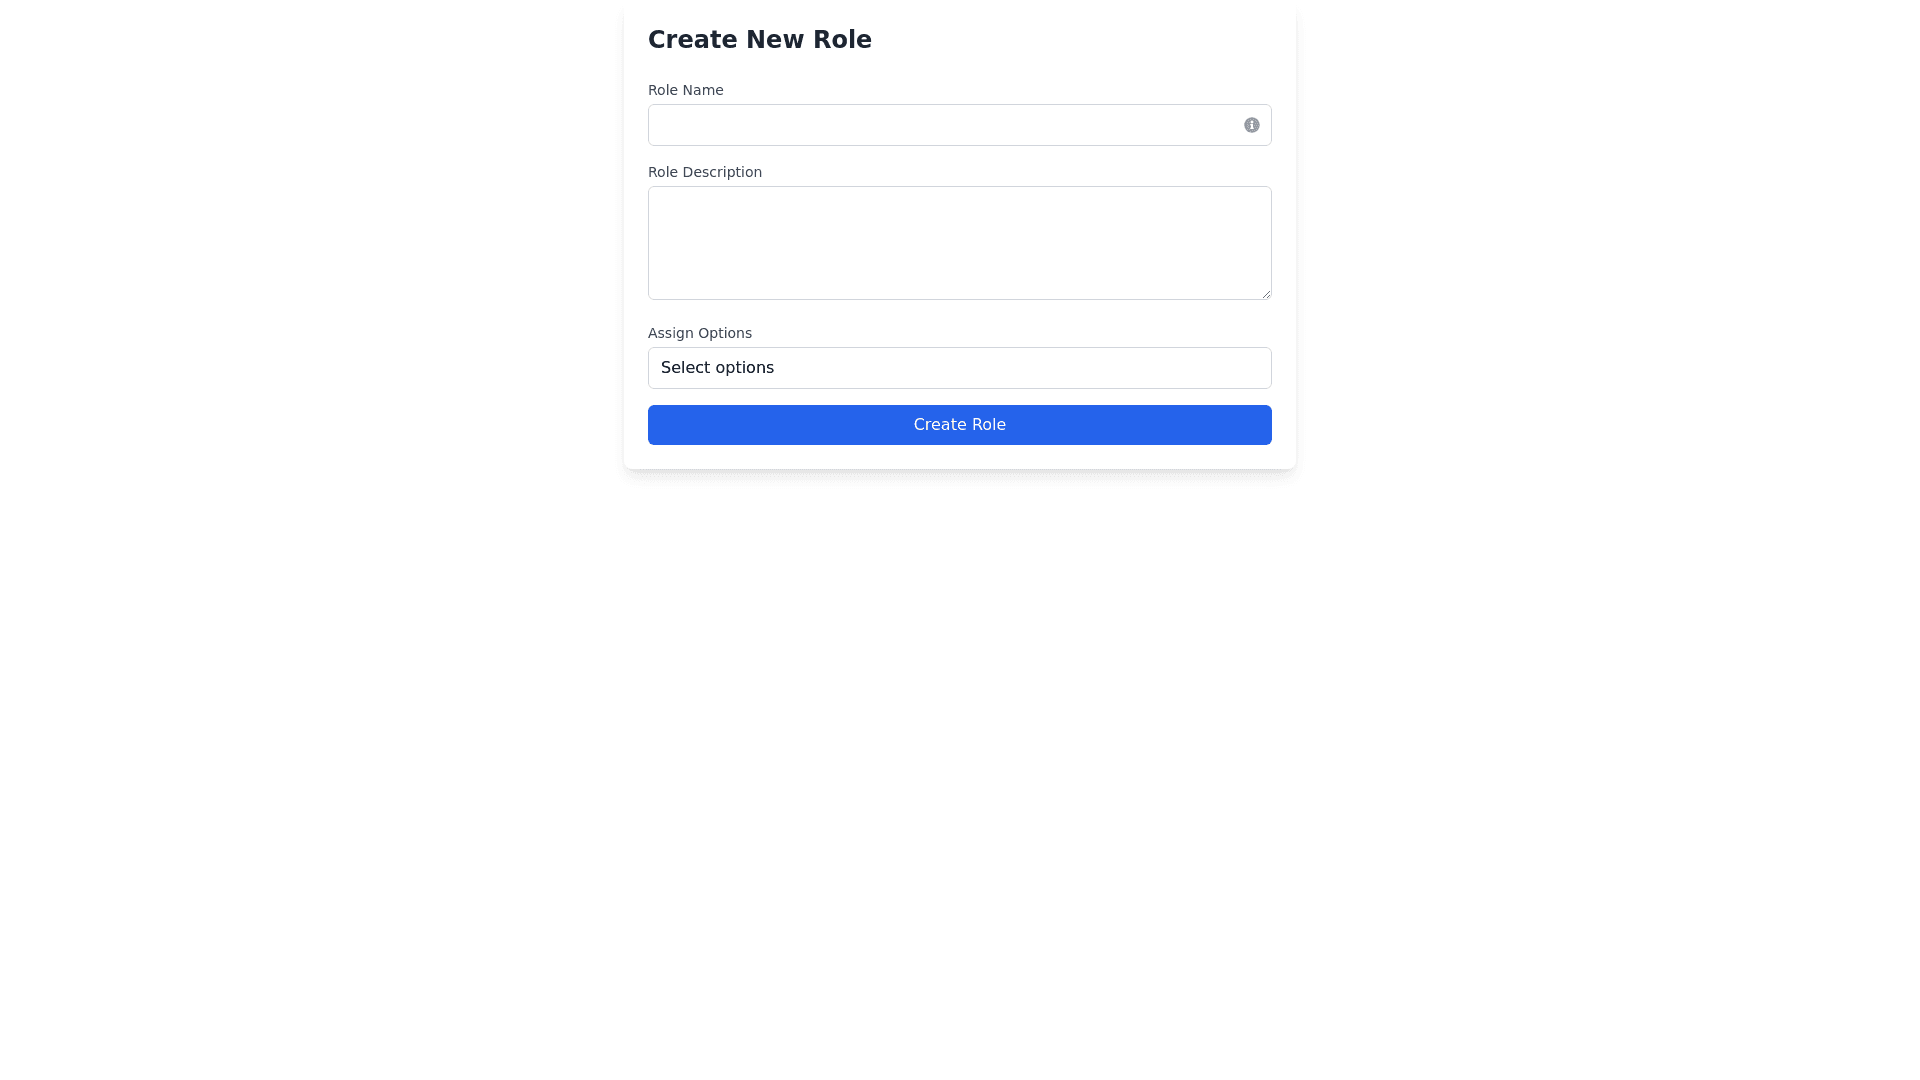
Task: Click the Create New Role heading
Action: pyautogui.click(x=759, y=40)
